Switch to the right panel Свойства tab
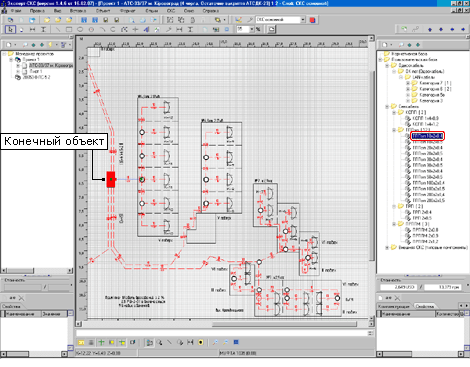Viewport: 470px width, 367px height. pos(425,306)
